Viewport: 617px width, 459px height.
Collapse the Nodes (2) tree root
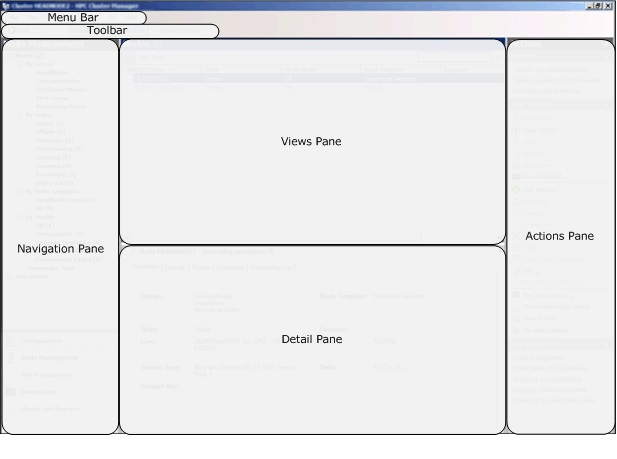pos(10,56)
